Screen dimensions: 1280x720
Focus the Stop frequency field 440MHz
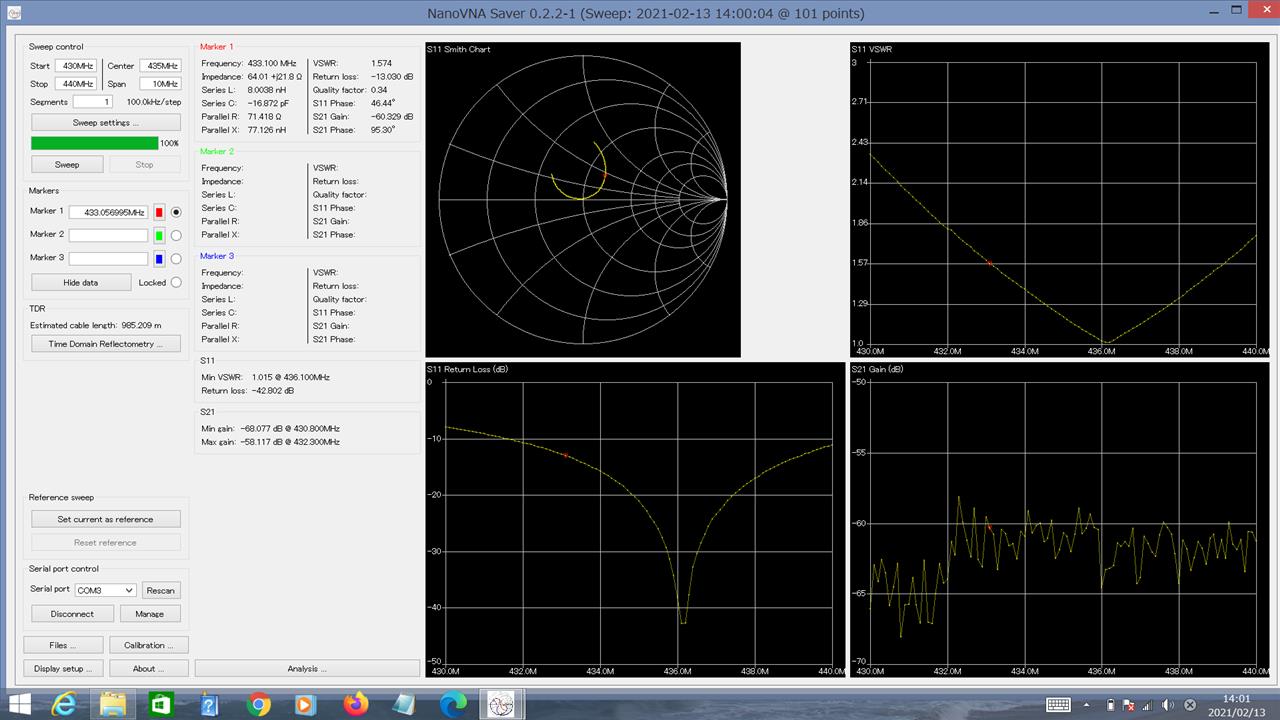click(75, 84)
